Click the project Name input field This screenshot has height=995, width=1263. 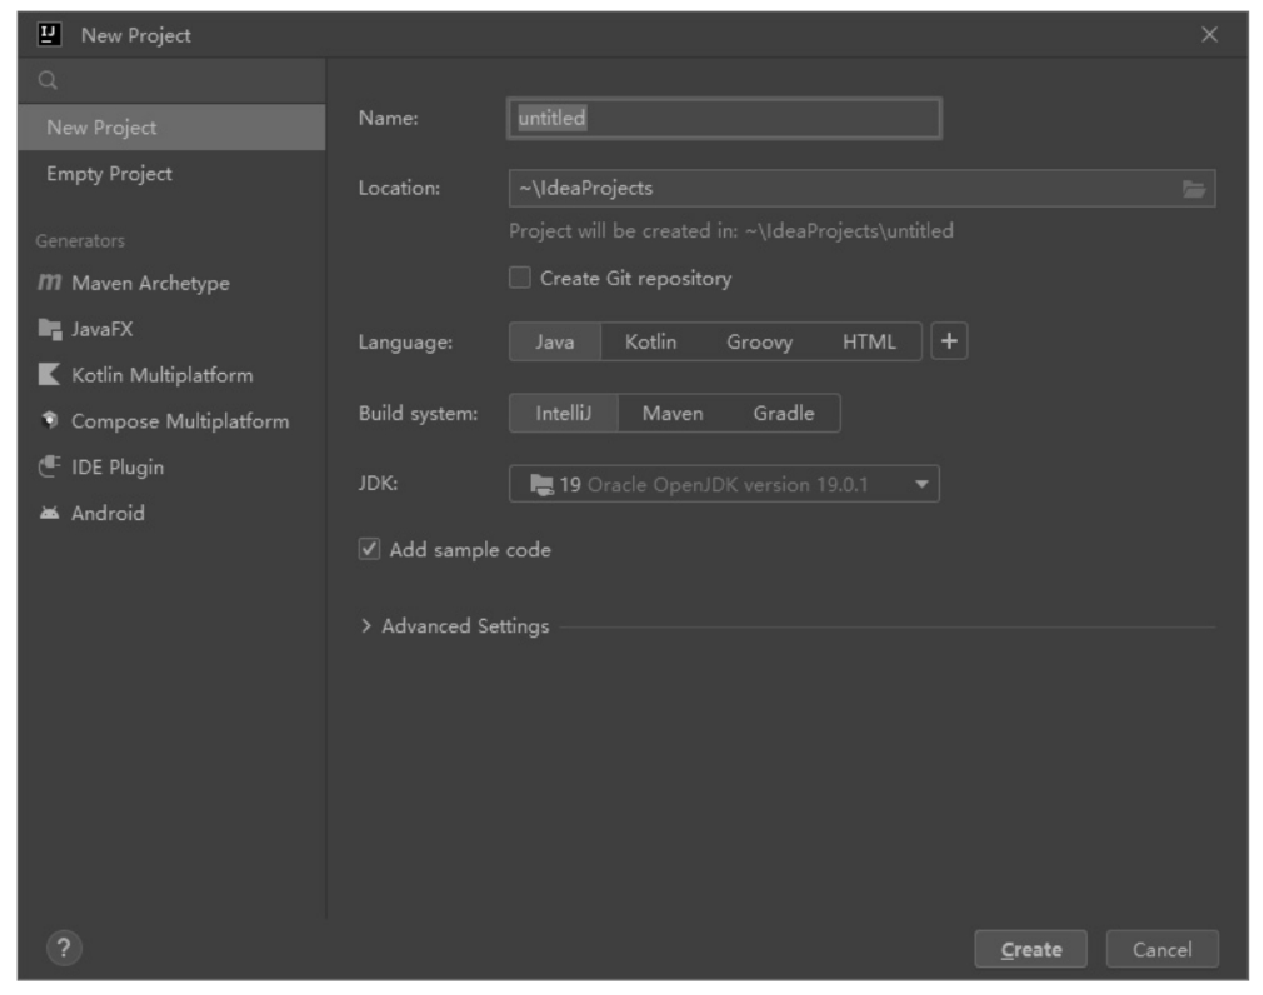tap(724, 118)
